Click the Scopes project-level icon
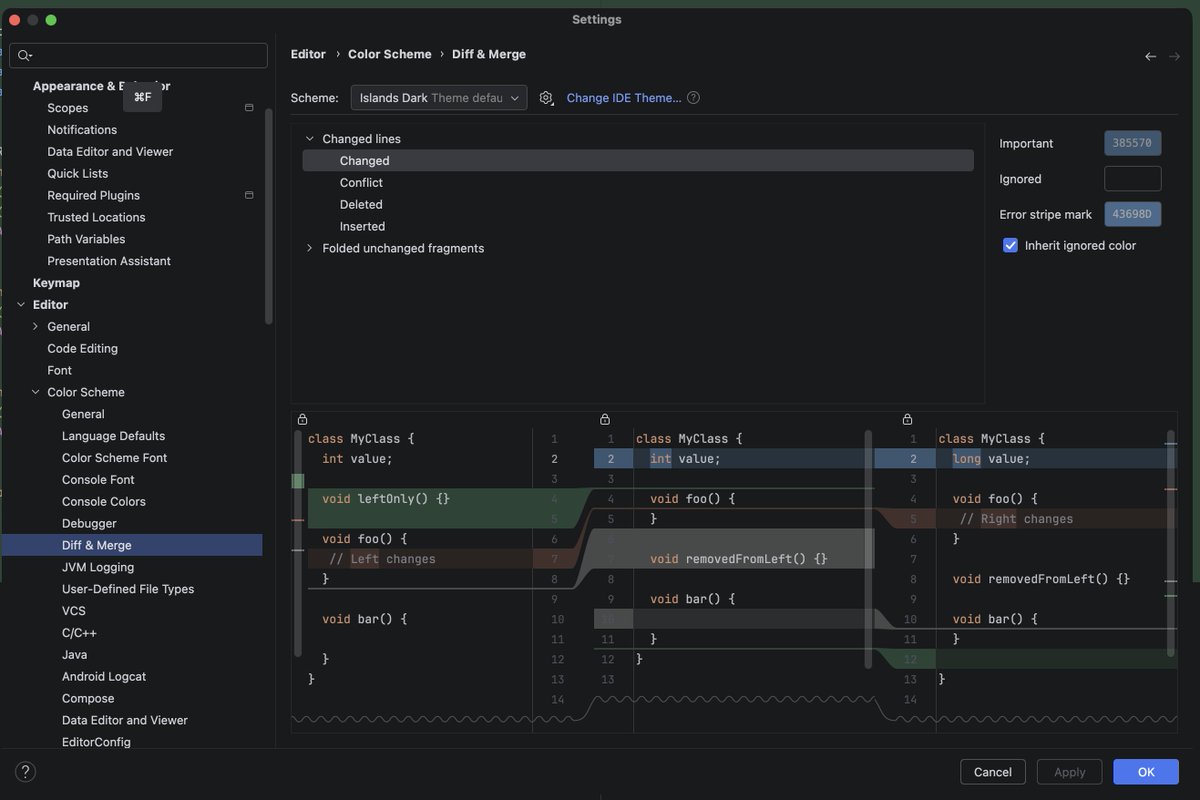The image size is (1200, 800). pos(249,108)
